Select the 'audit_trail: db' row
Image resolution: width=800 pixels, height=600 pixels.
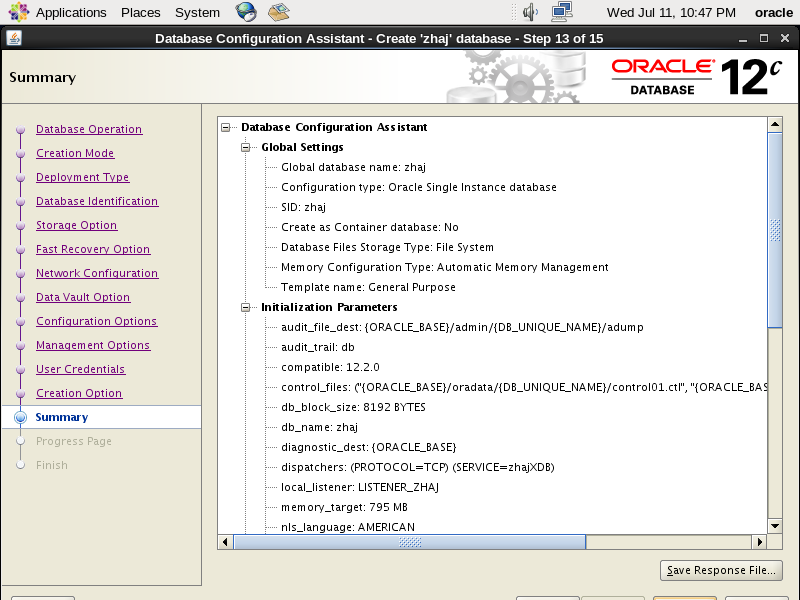pos(318,347)
